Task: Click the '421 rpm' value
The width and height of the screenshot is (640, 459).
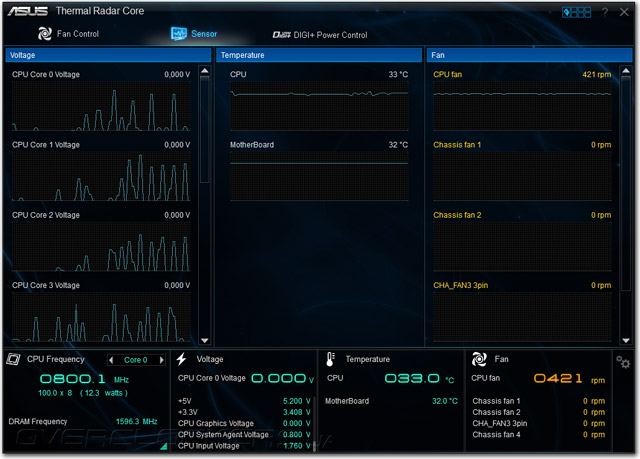Action: (x=597, y=74)
